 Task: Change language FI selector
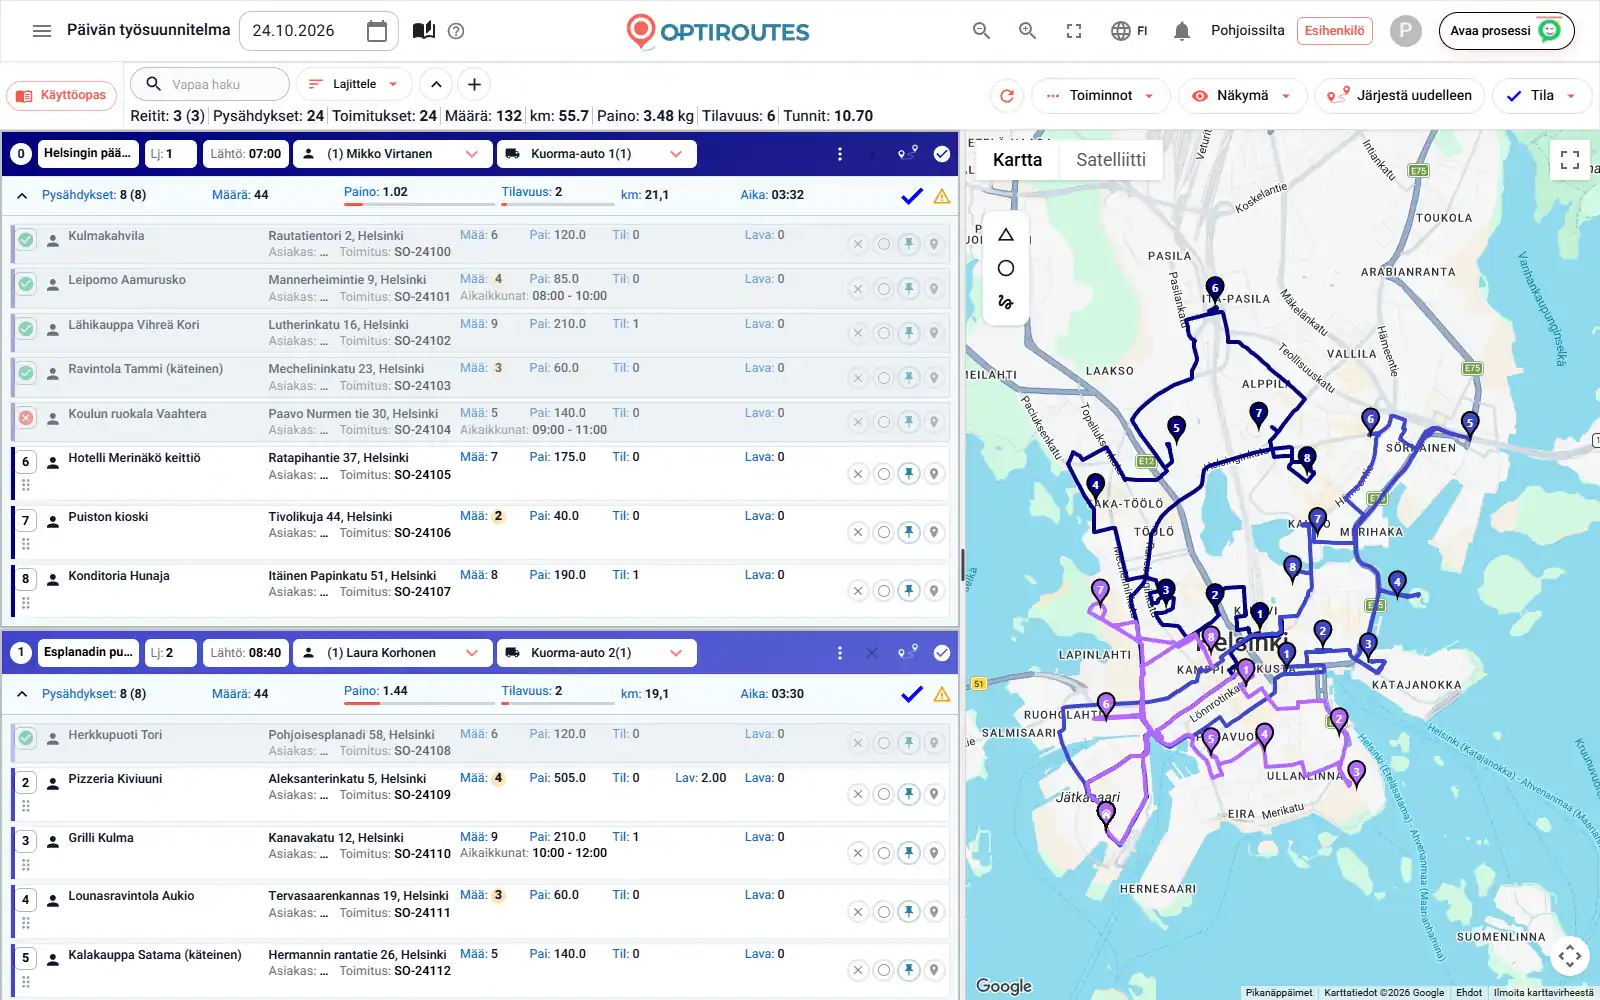click(1129, 31)
